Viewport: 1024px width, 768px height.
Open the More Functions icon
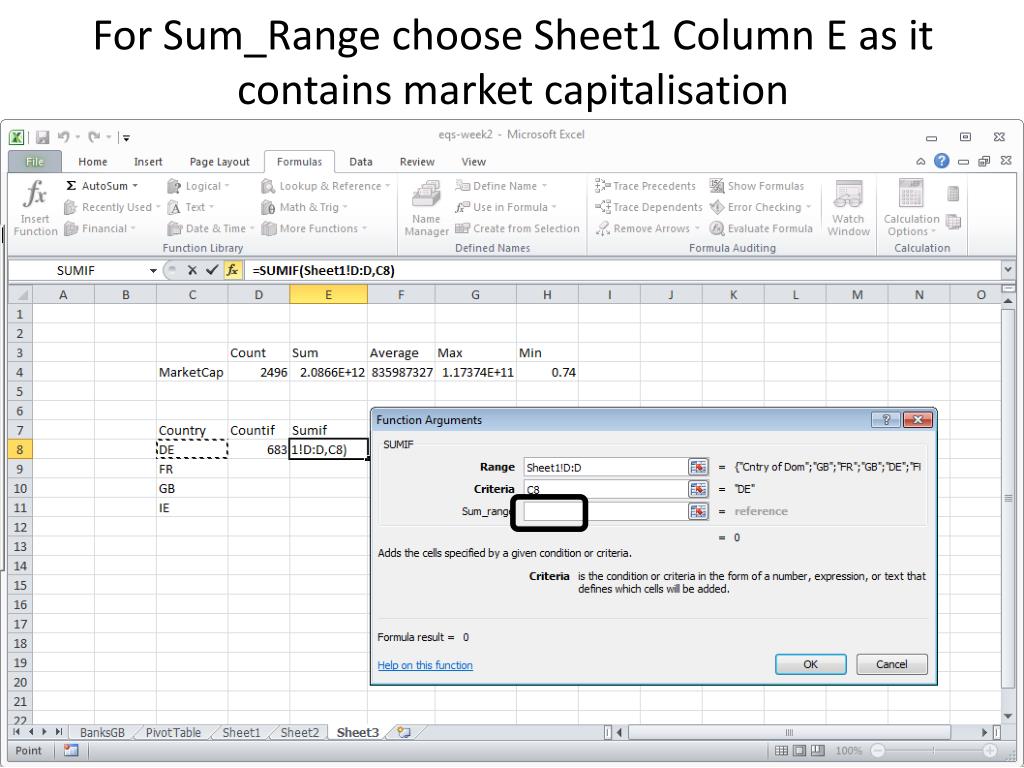pos(268,229)
